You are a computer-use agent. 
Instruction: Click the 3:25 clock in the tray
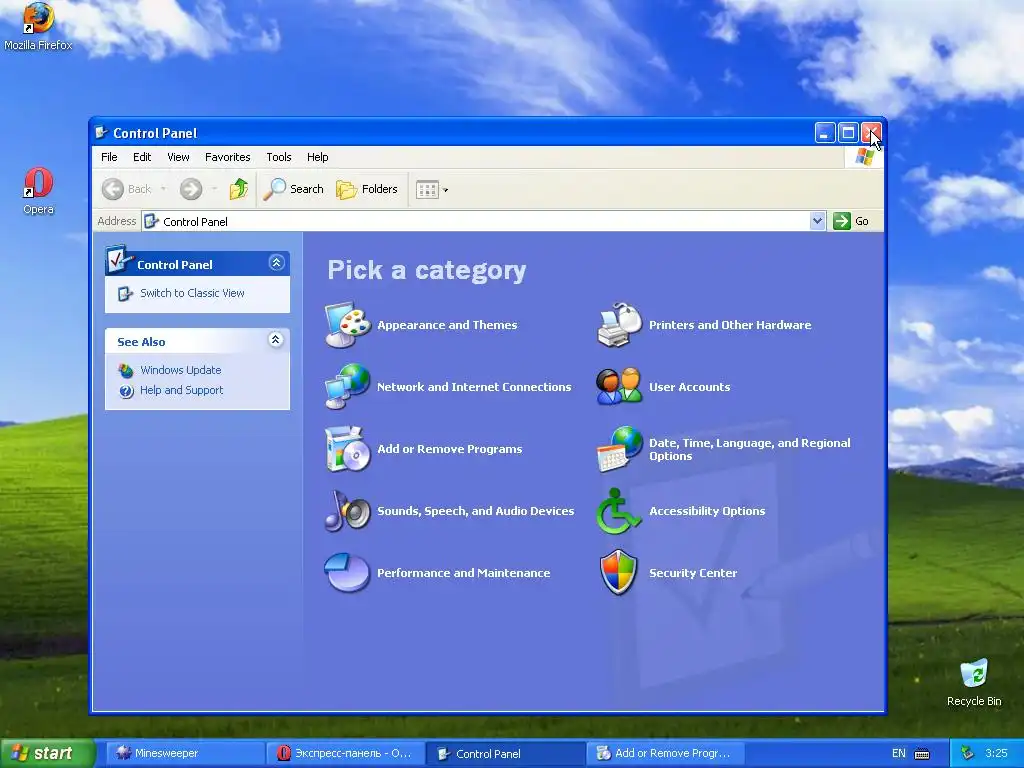point(996,754)
